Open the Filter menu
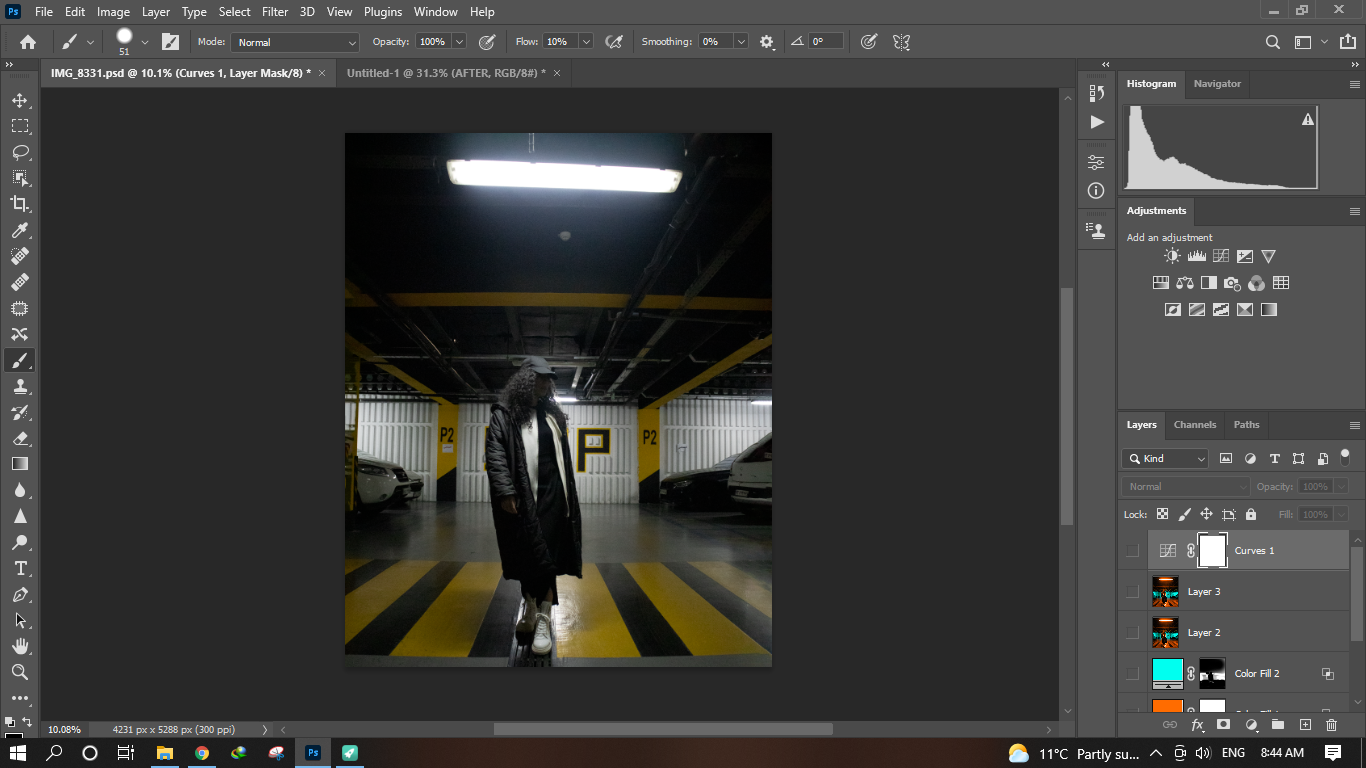 click(275, 12)
